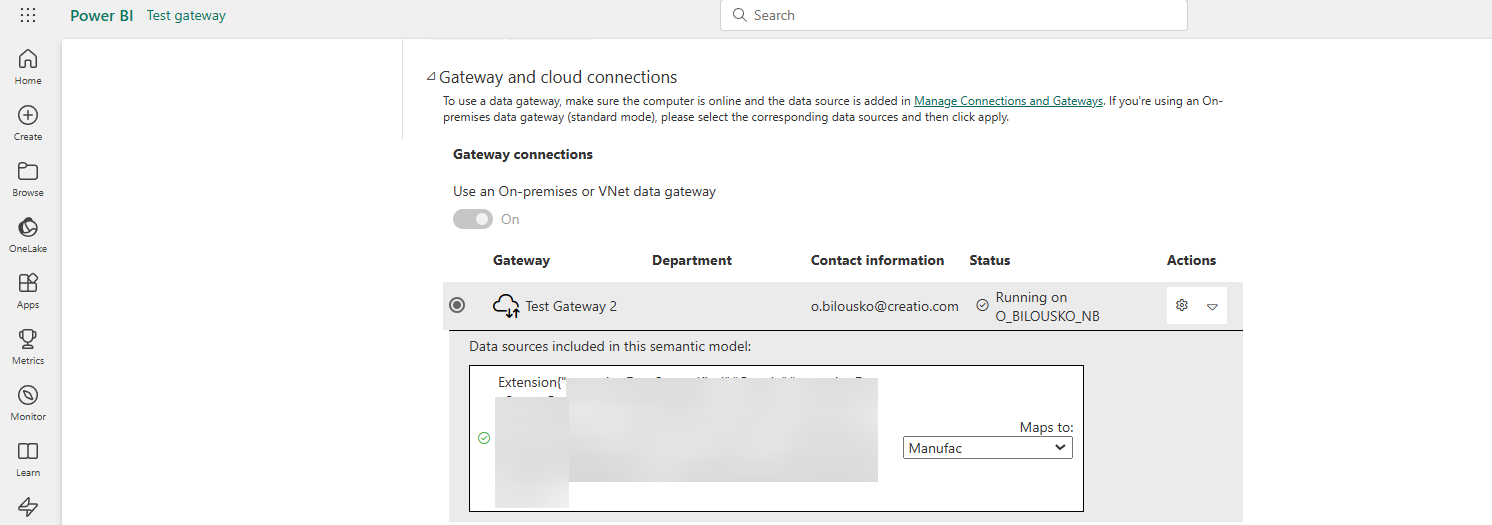
Task: Open Metrics from the sidebar
Action: [28, 347]
